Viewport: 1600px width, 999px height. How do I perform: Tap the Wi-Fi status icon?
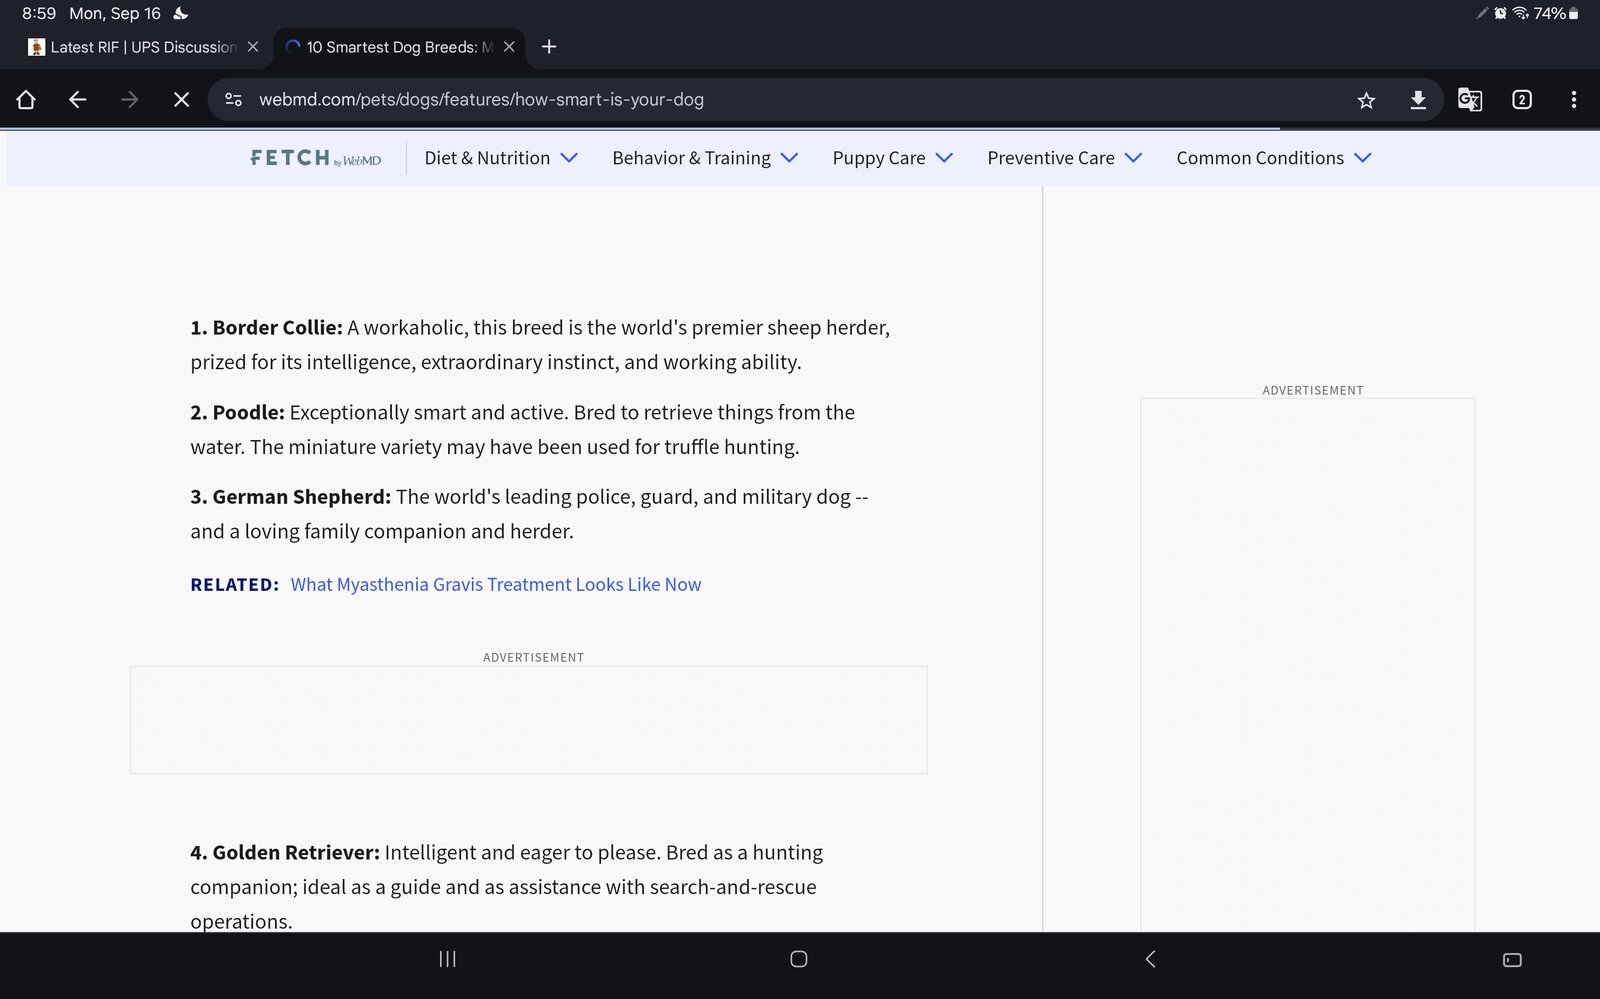tap(1521, 13)
